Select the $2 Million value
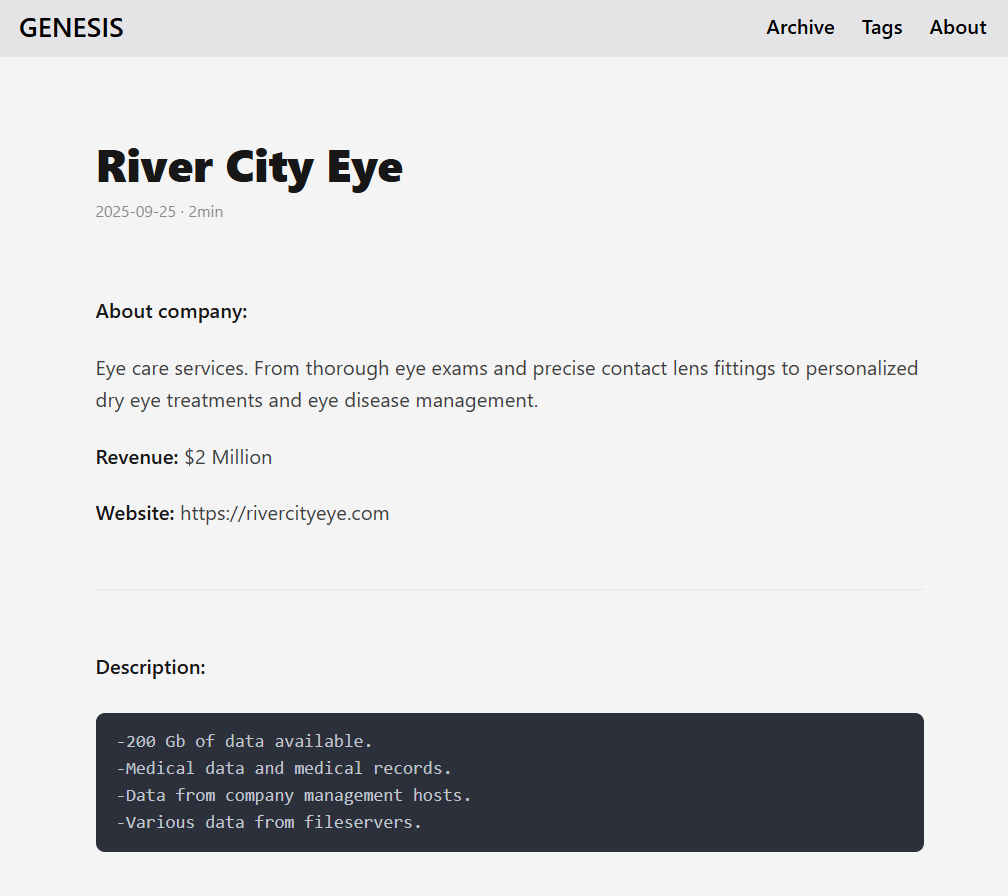 [x=228, y=457]
